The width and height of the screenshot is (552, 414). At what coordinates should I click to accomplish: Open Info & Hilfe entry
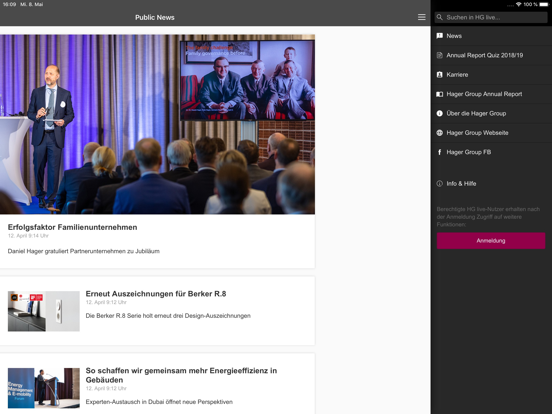(491, 183)
